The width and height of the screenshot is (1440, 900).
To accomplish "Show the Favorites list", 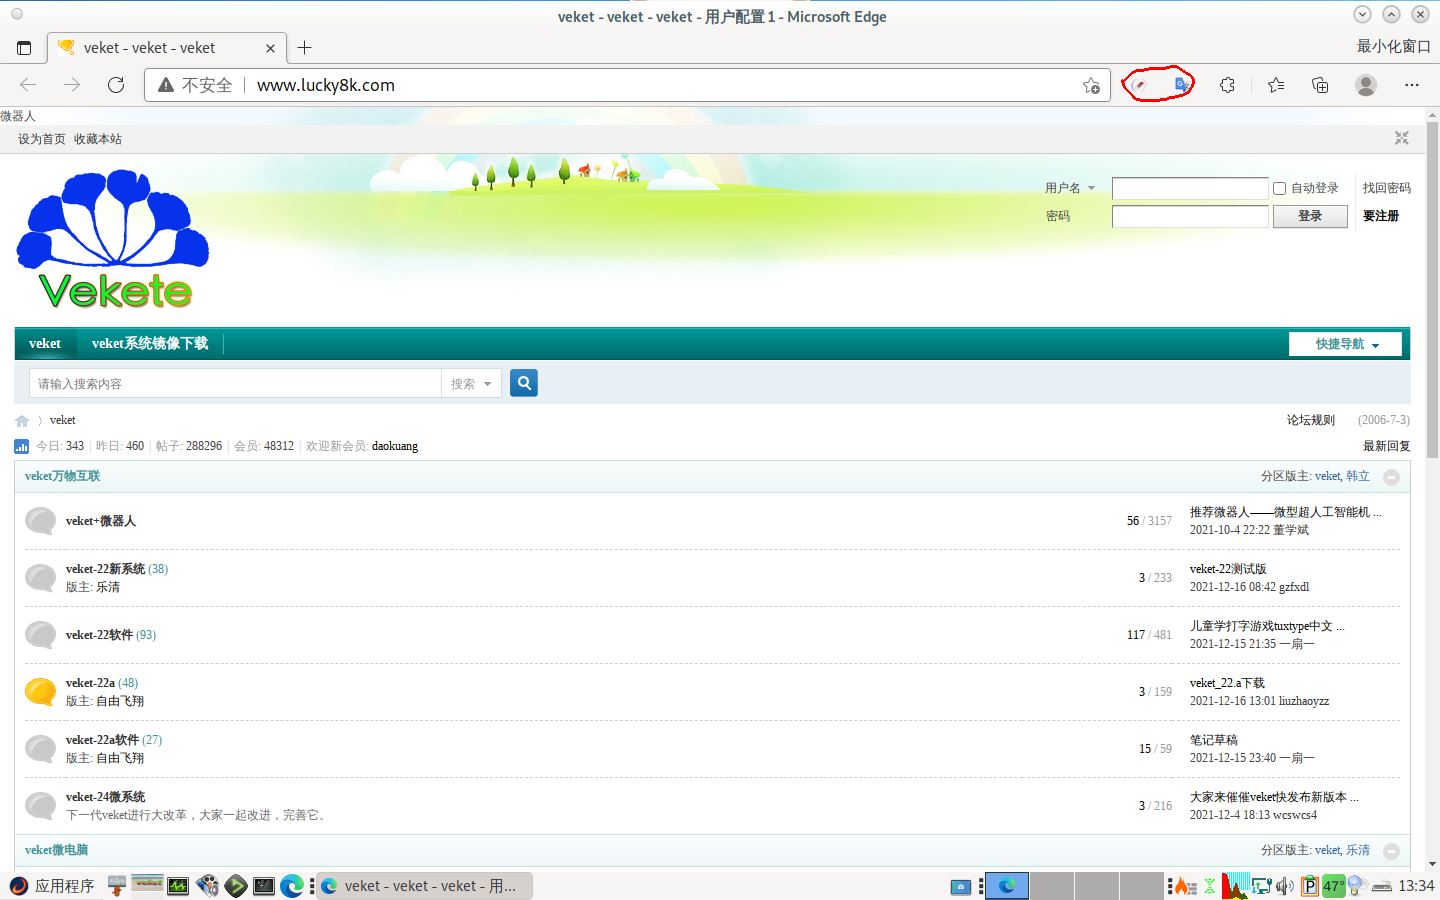I will tap(1276, 85).
